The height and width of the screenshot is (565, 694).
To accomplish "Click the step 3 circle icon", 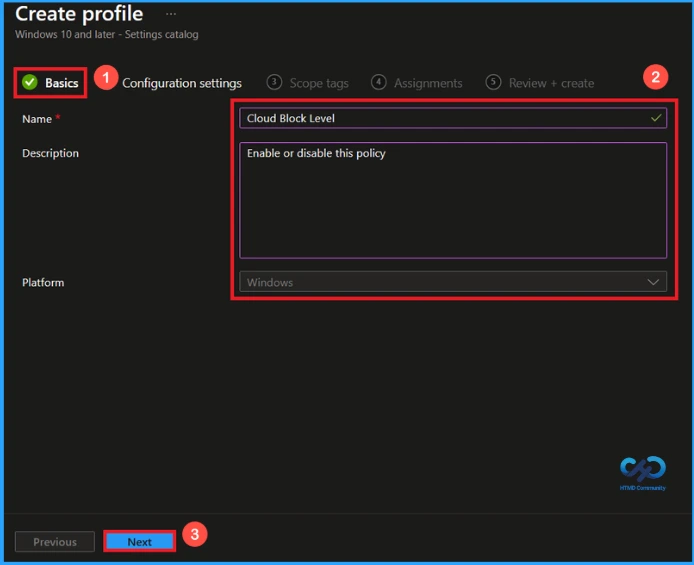I will pyautogui.click(x=274, y=82).
